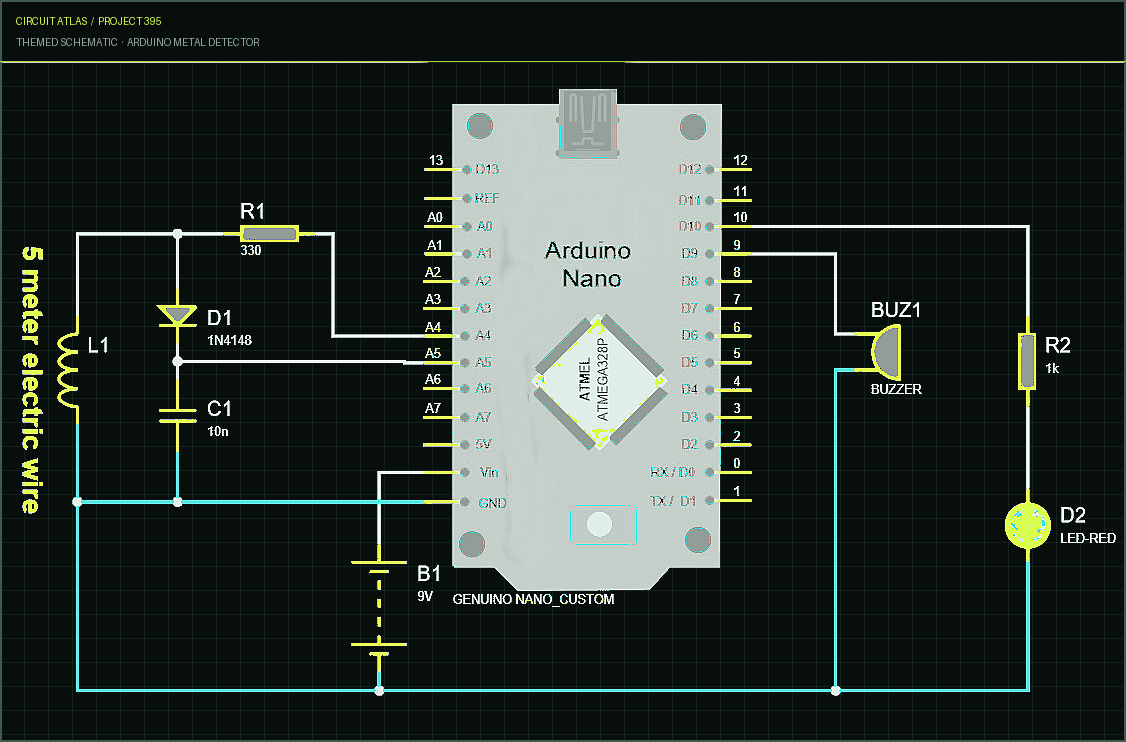Select the R2 1k resistor symbol
The image size is (1126, 742).
coord(1028,361)
